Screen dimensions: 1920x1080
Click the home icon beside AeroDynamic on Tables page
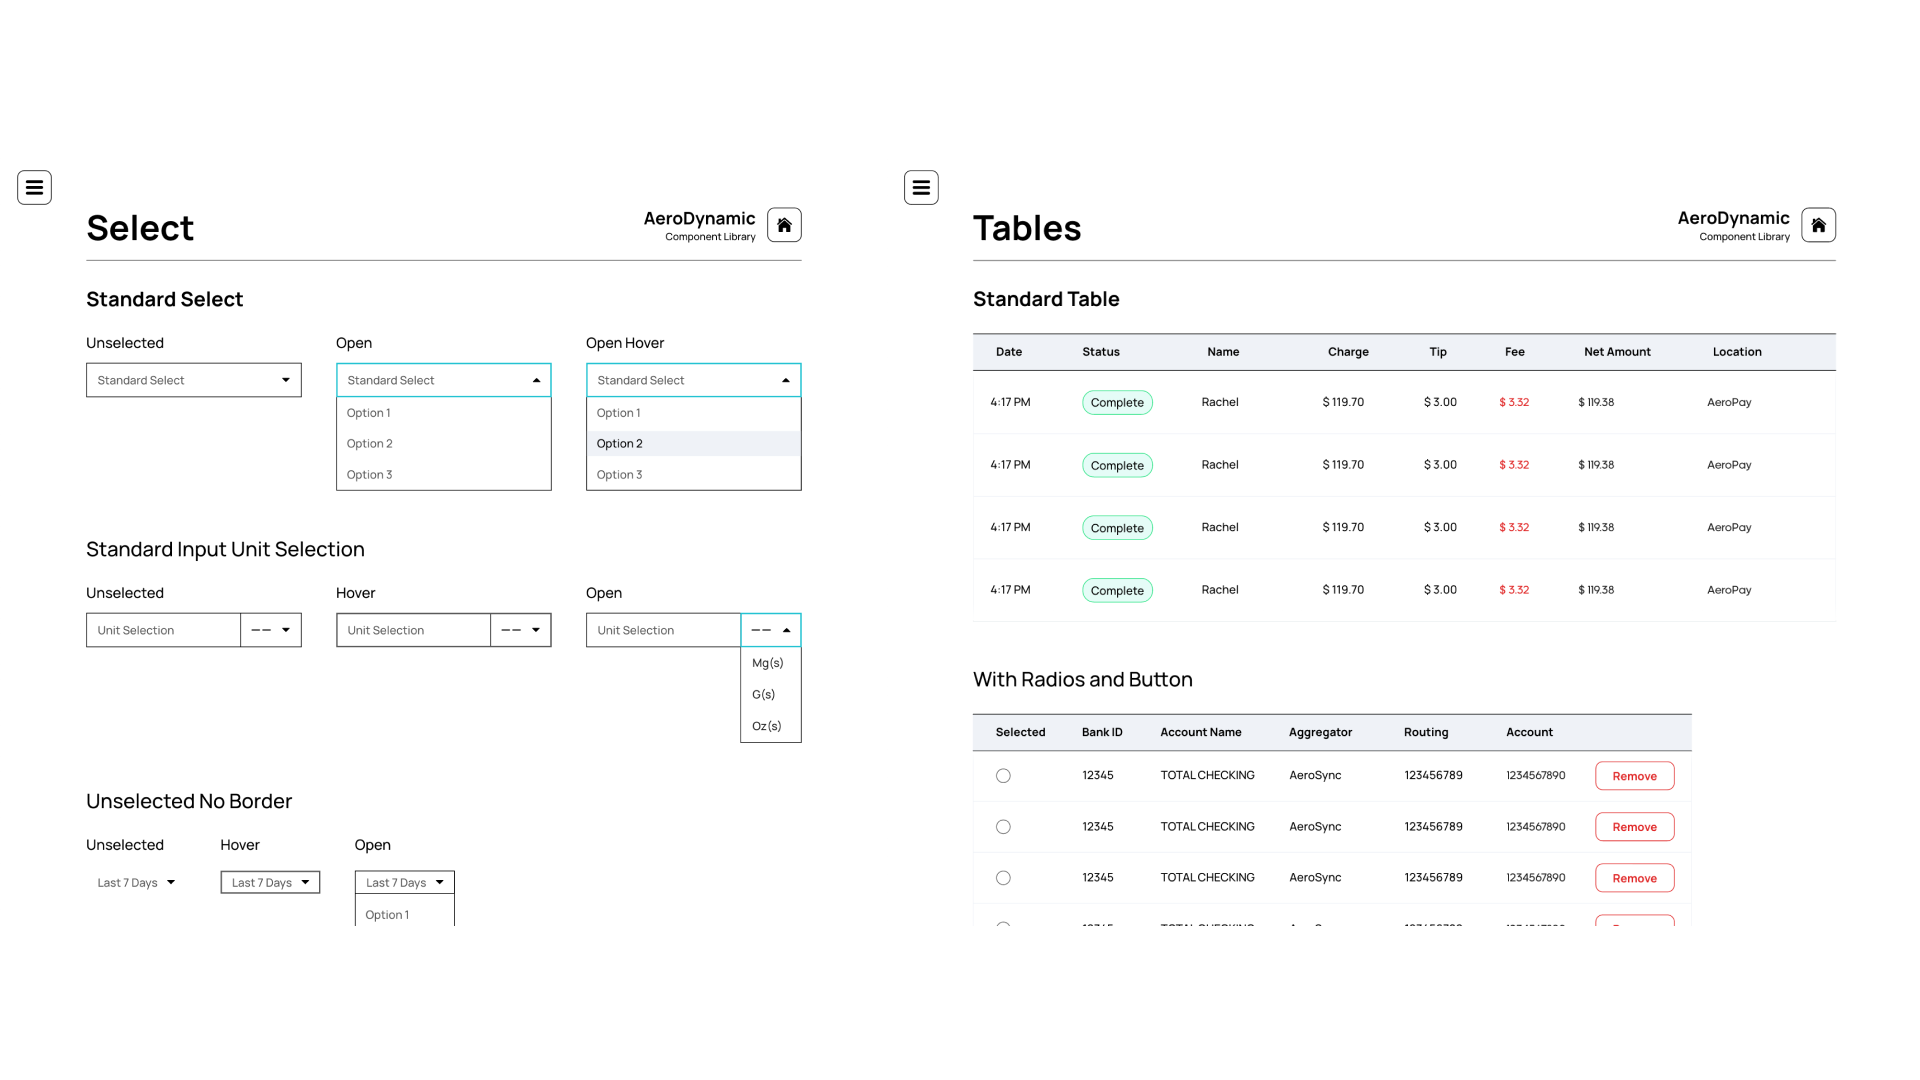1818,224
